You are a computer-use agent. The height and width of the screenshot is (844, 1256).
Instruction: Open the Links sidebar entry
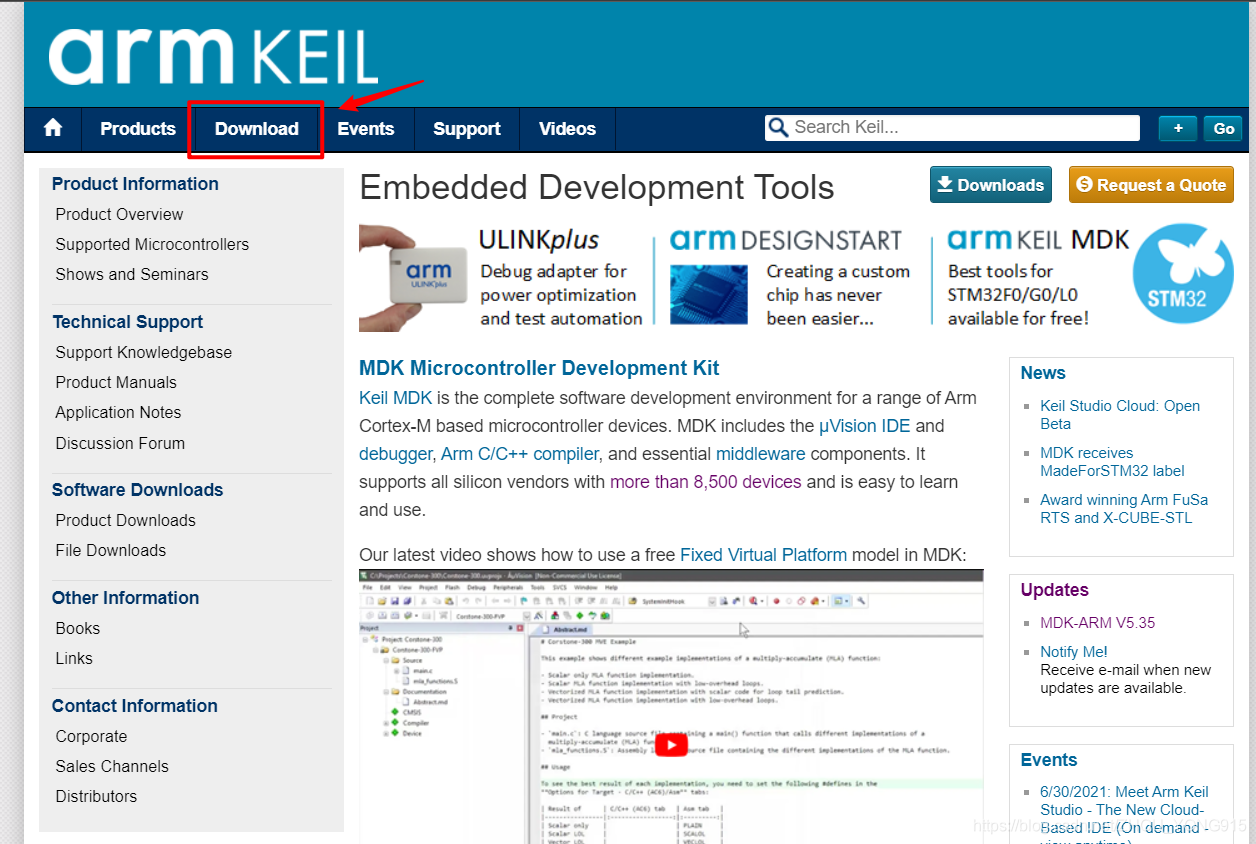[x=74, y=658]
